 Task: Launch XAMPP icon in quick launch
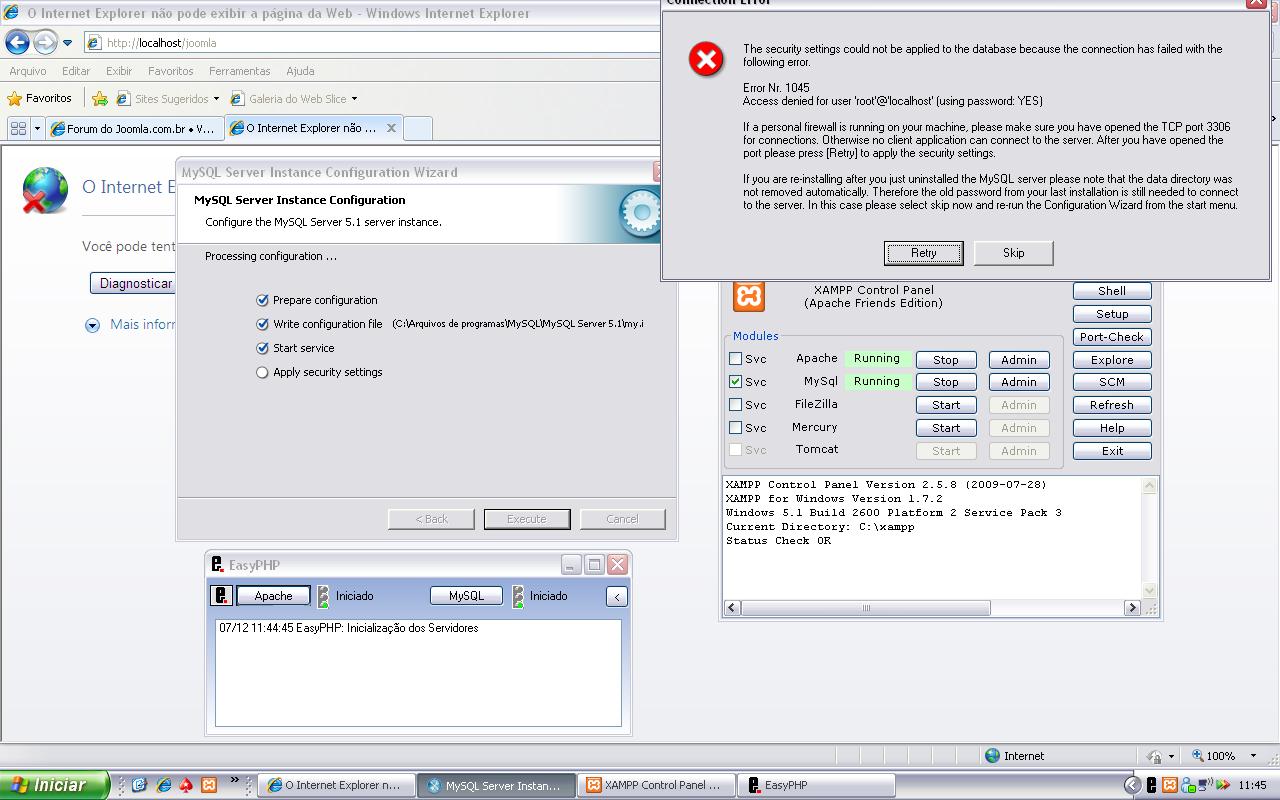(x=209, y=785)
